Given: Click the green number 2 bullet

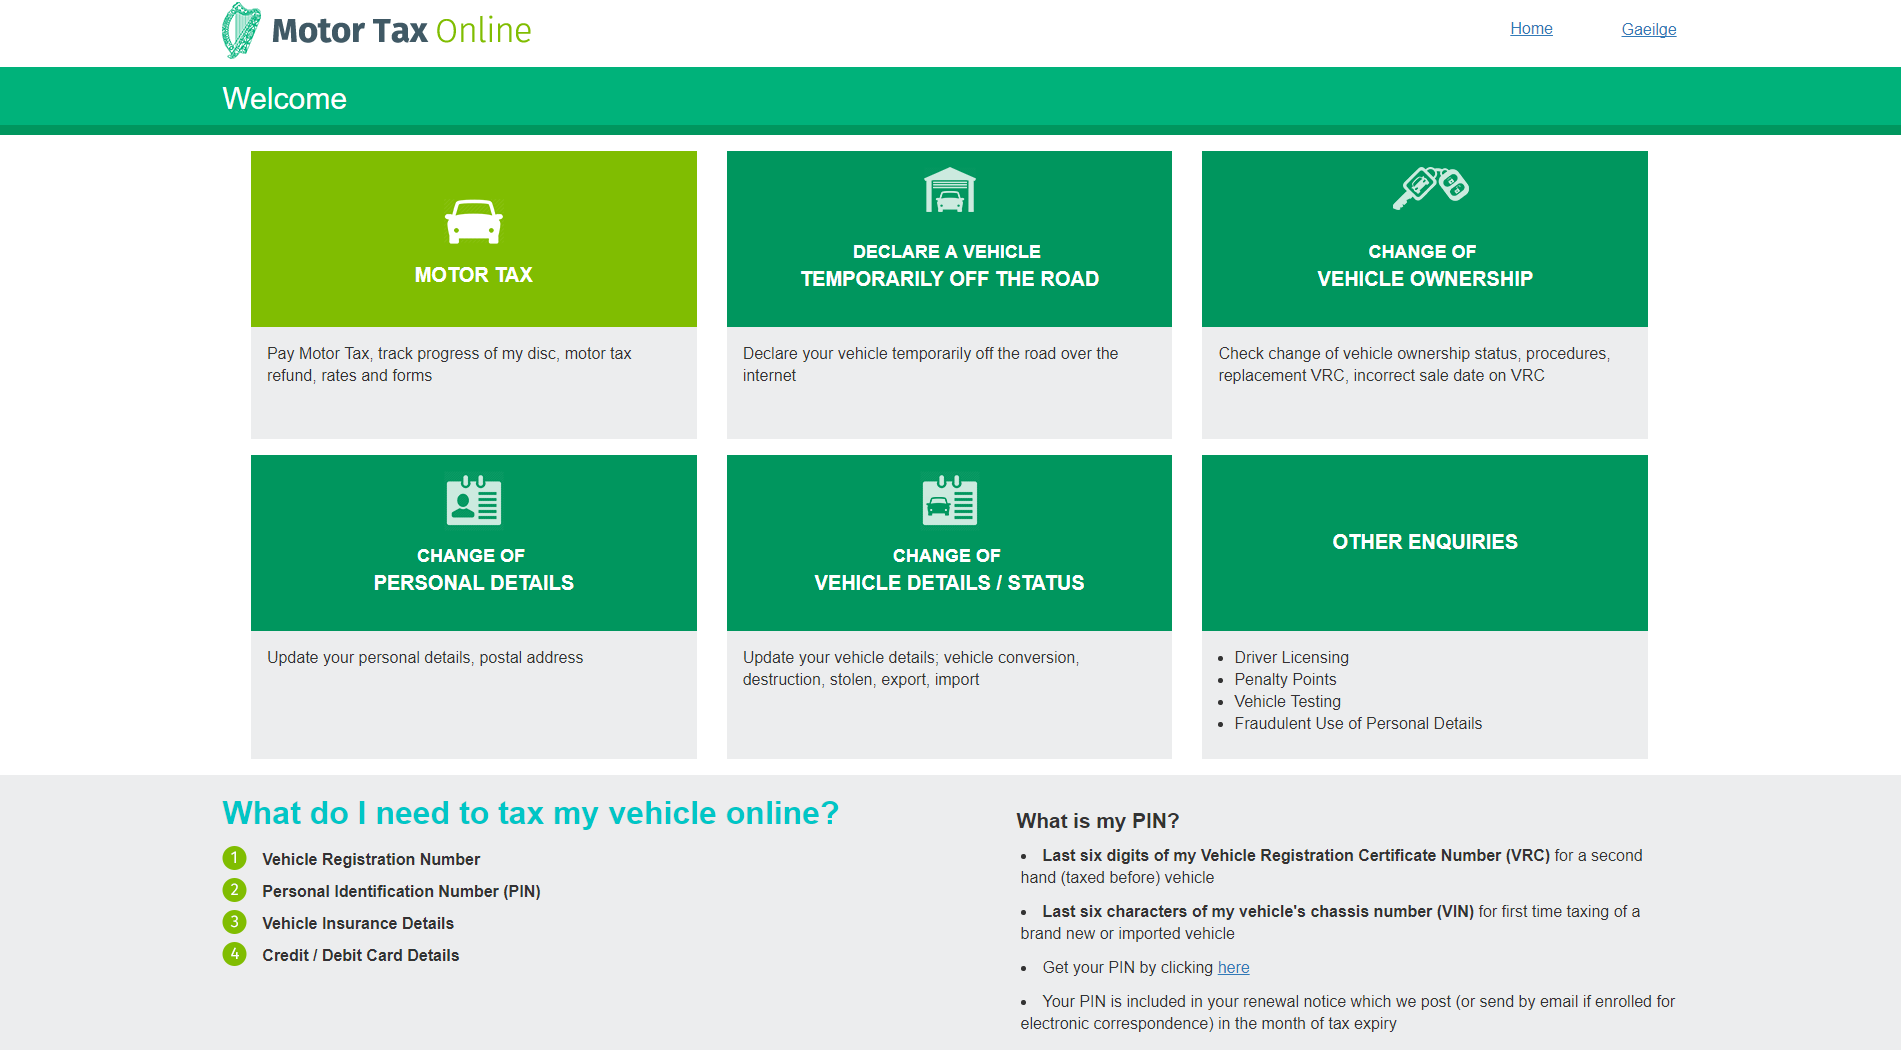Looking at the screenshot, I should [234, 890].
